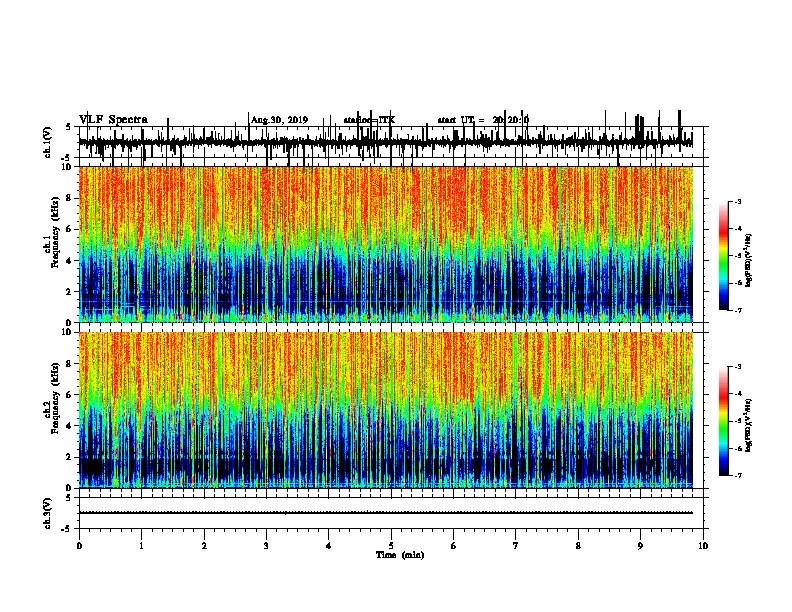Screen dimensions: 792x612
Task: Click the time axis tick label "1"
Action: pos(141,546)
